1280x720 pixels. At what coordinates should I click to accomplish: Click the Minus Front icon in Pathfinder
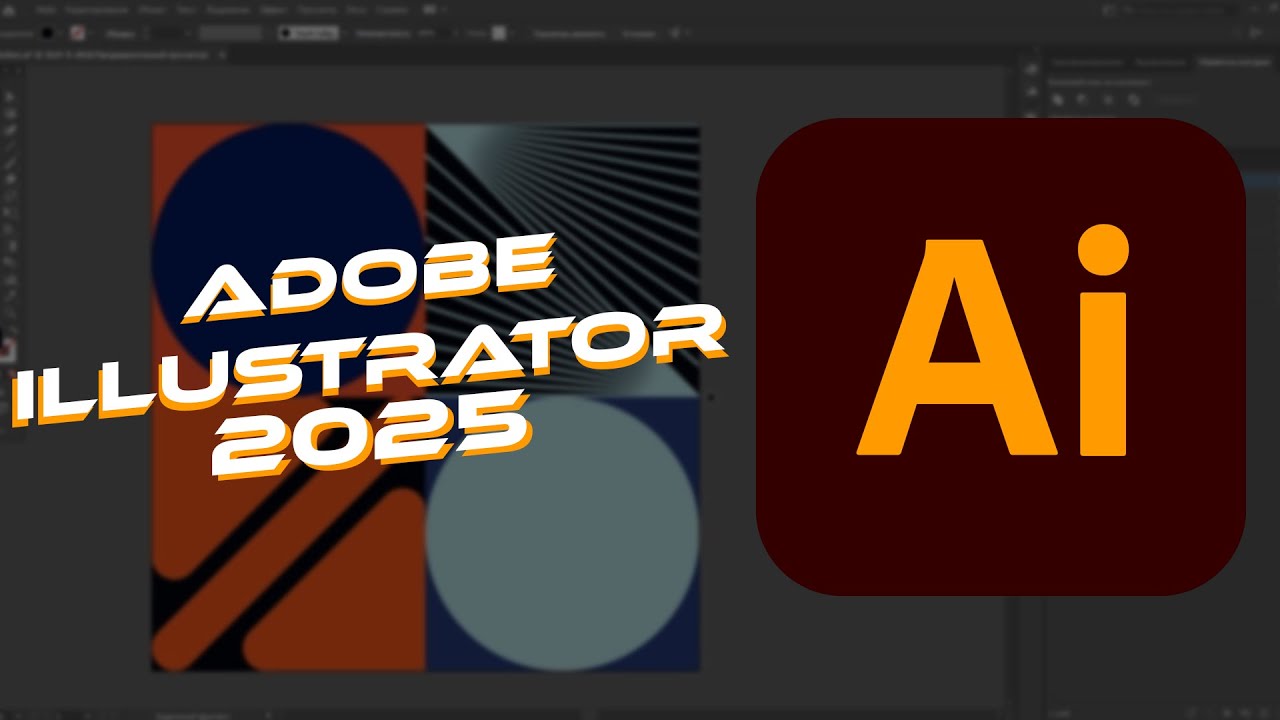coord(1083,99)
